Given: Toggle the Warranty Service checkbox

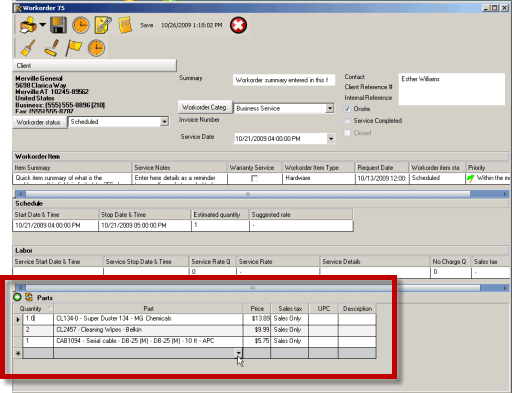Looking at the screenshot, I should [x=254, y=179].
